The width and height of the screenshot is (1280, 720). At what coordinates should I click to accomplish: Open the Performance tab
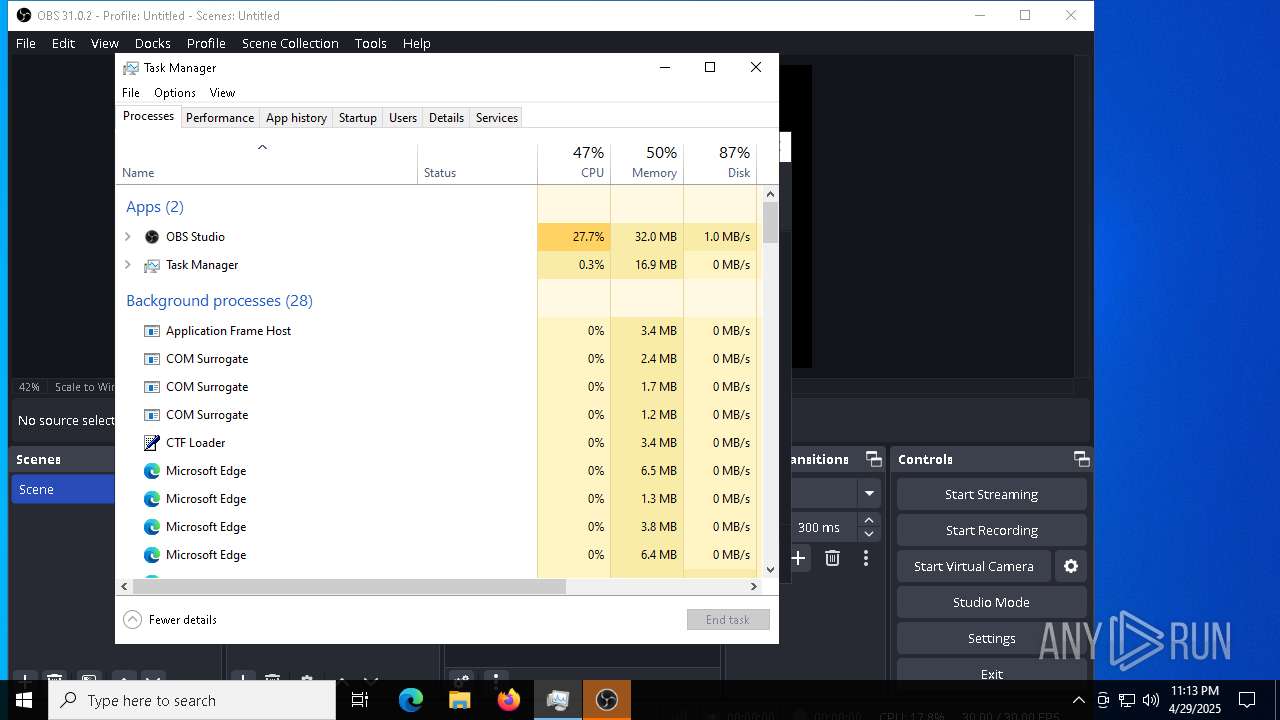click(220, 117)
